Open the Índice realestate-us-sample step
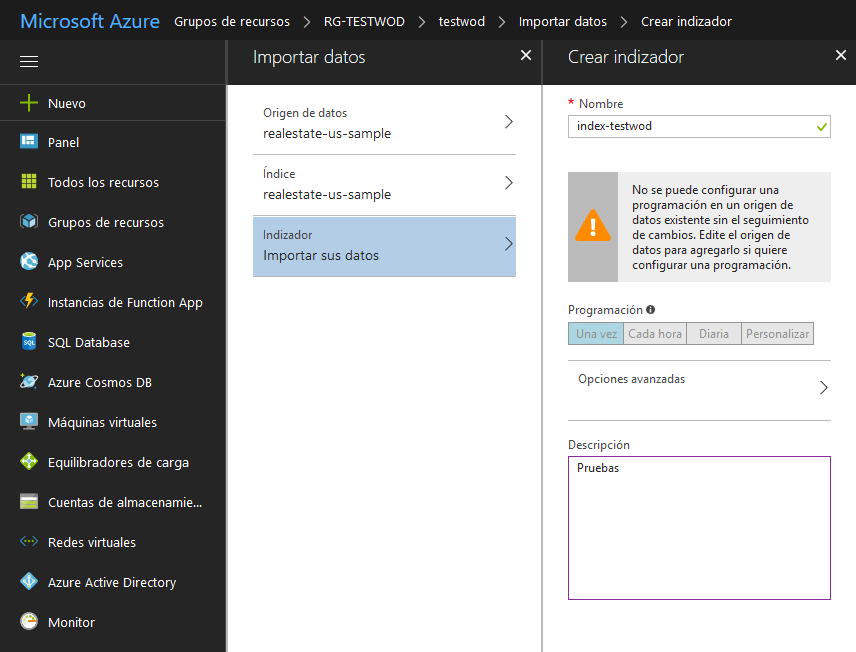Screen dimensions: 856x652 [x=384, y=184]
